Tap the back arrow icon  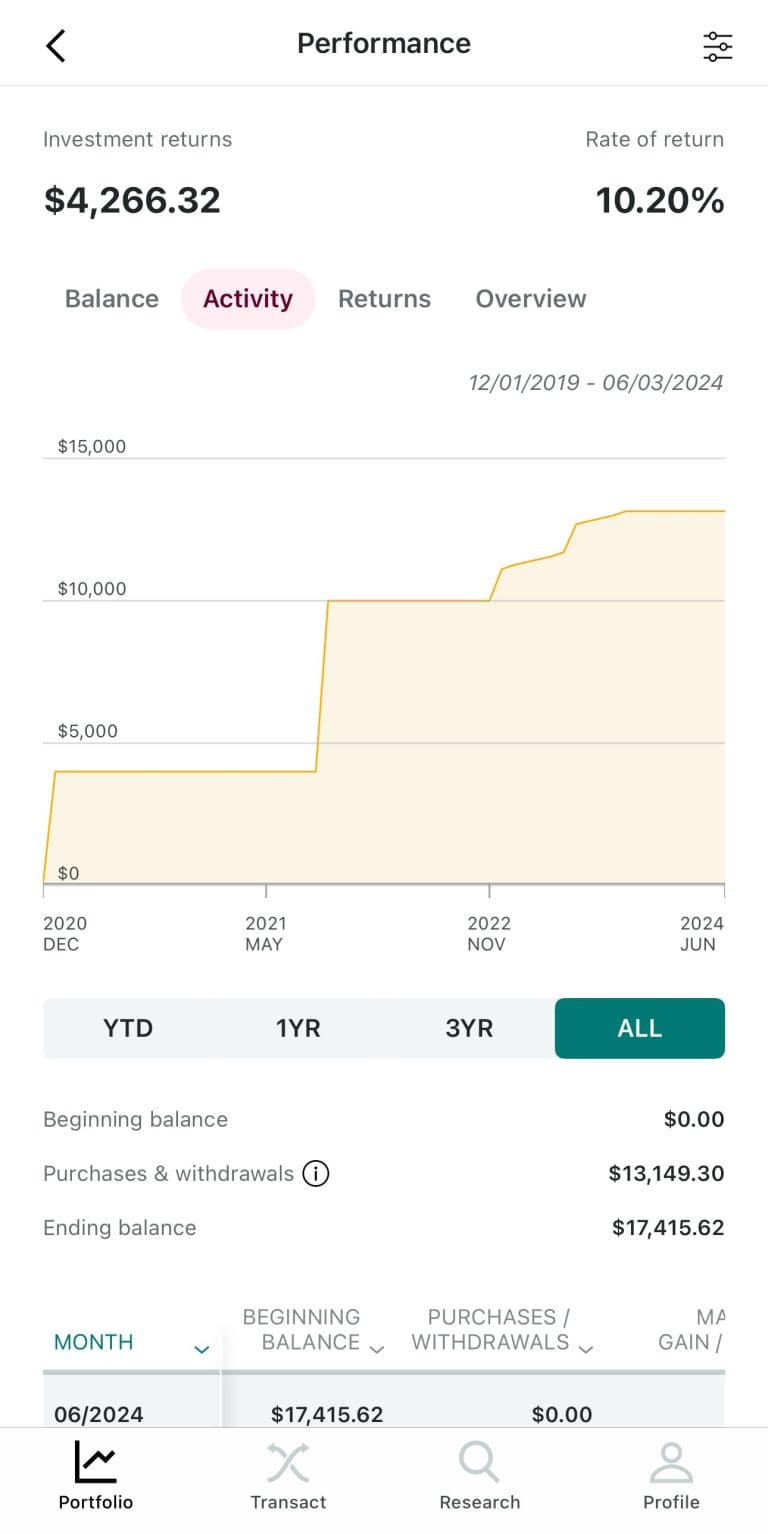coord(56,45)
